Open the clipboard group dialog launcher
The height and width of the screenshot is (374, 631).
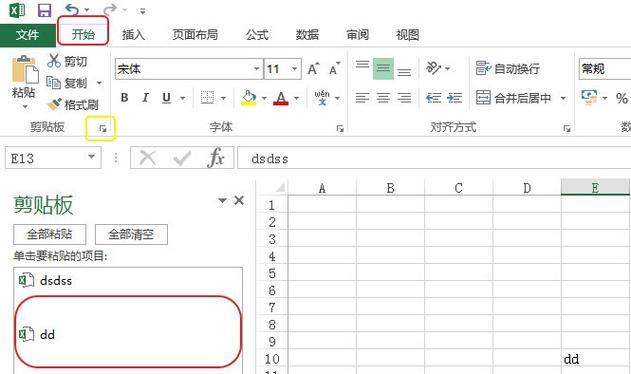click(x=103, y=128)
